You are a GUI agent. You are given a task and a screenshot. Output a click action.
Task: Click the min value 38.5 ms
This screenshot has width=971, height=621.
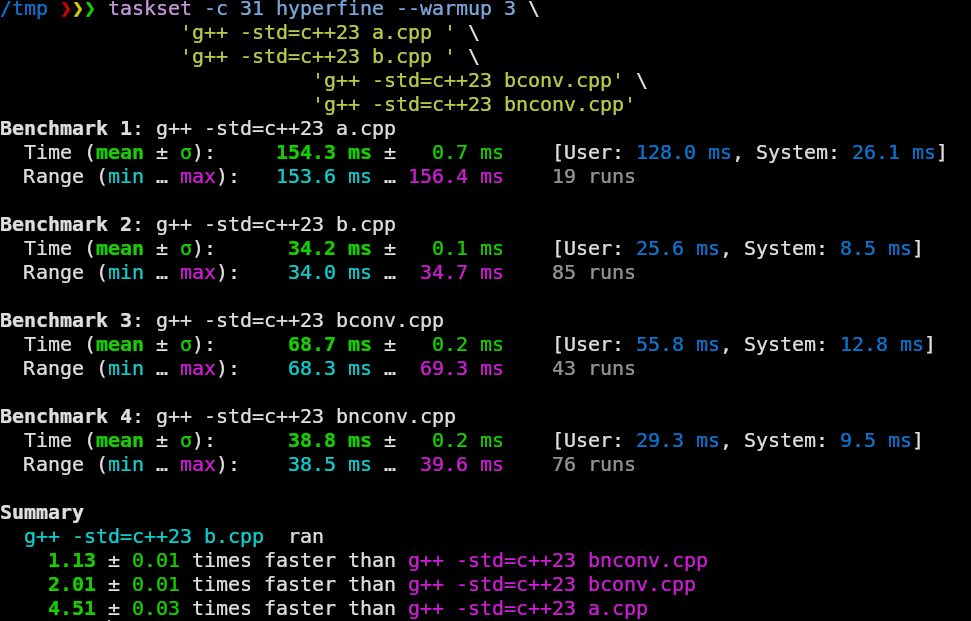(x=329, y=465)
